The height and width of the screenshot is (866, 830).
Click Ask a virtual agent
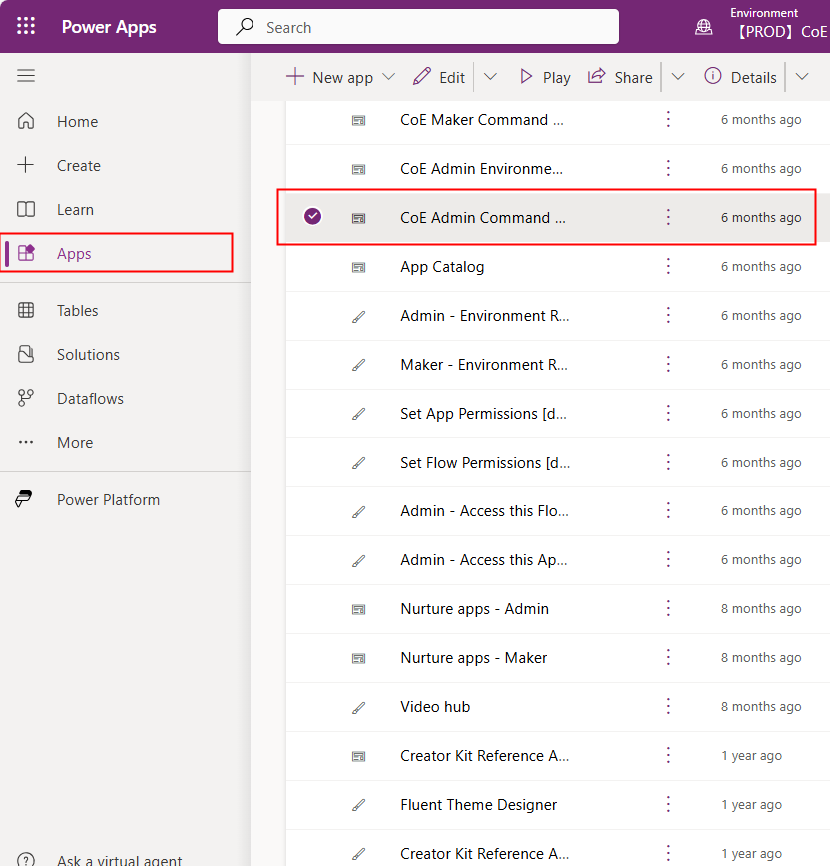(x=119, y=859)
